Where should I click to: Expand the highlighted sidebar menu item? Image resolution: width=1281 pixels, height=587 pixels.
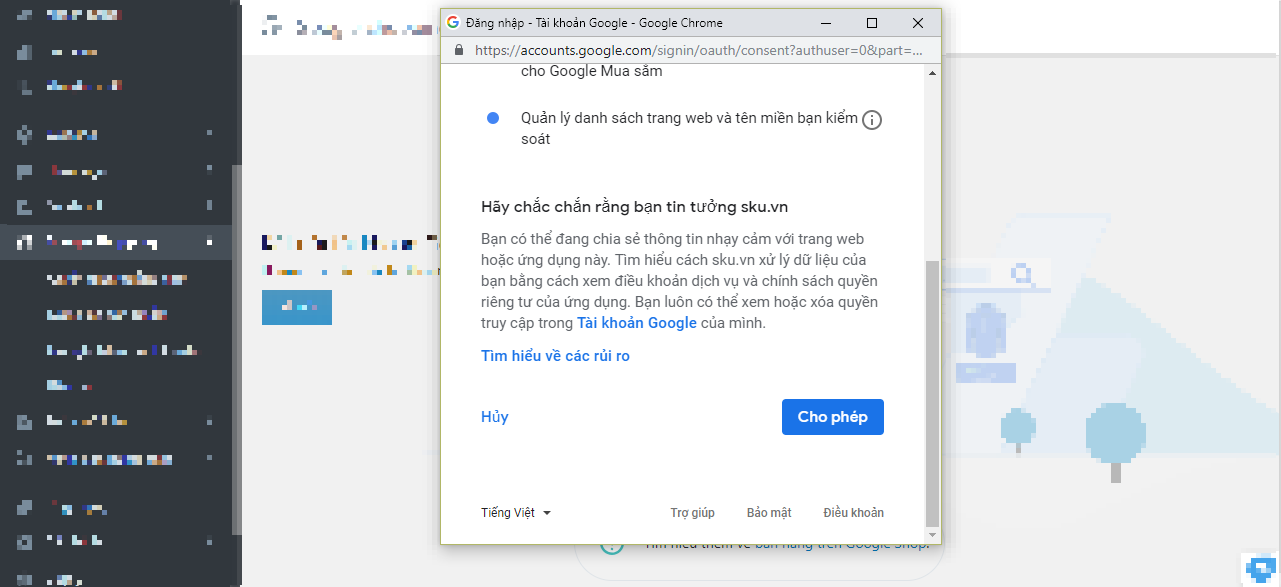(209, 242)
